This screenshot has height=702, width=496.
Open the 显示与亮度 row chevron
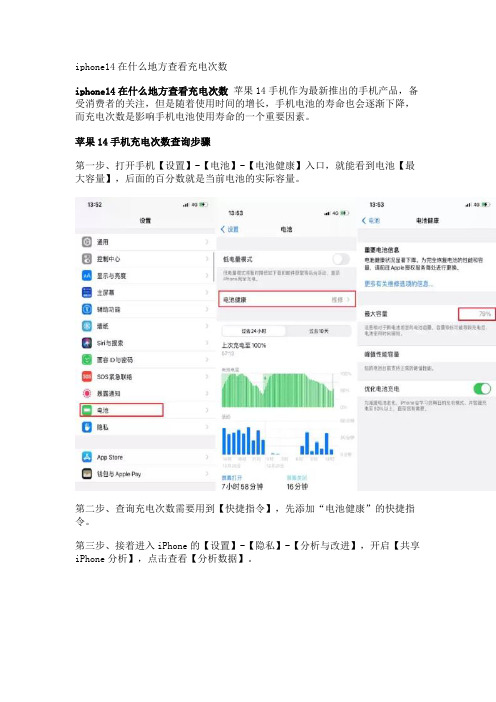(207, 276)
